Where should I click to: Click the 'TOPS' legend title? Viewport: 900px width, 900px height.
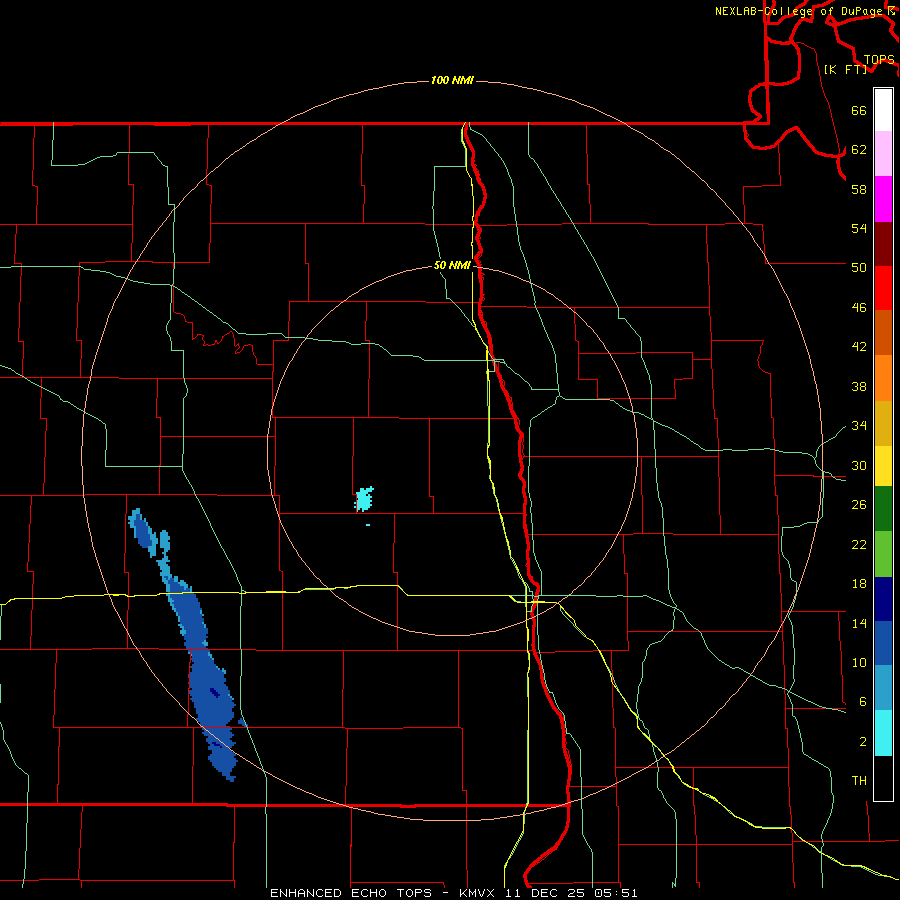pyautogui.click(x=879, y=60)
